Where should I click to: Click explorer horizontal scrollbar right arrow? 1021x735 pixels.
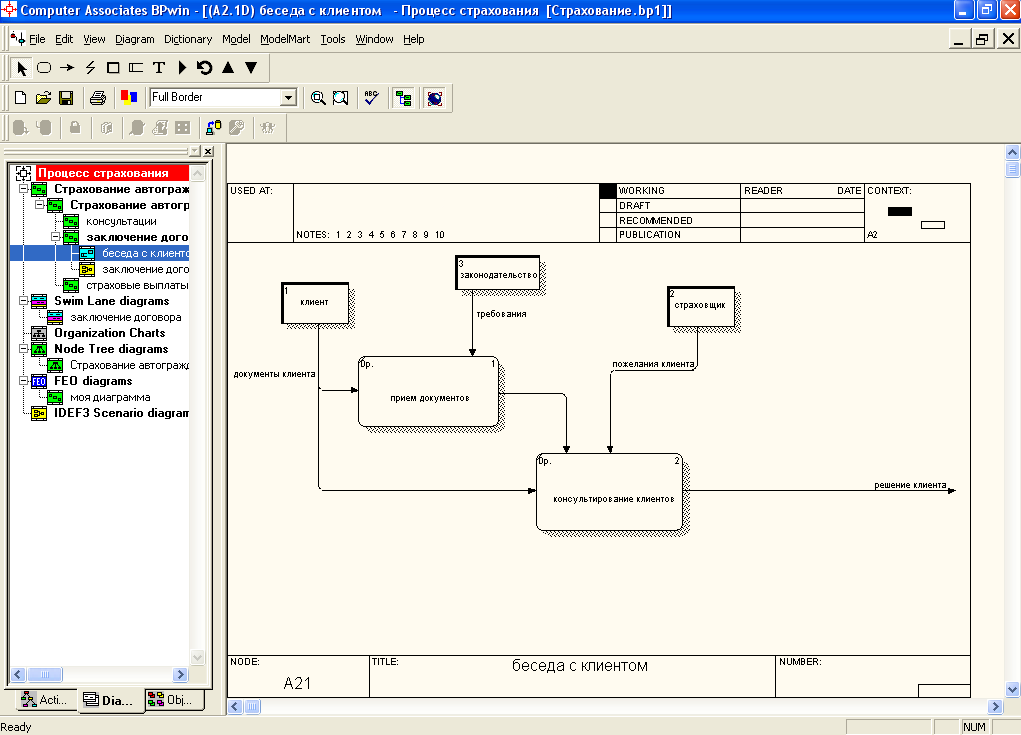point(180,674)
